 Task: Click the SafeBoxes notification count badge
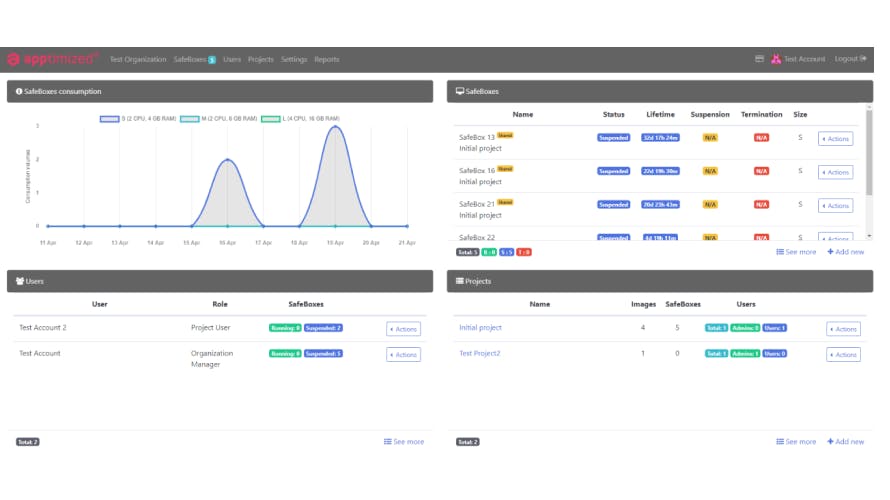pos(212,60)
